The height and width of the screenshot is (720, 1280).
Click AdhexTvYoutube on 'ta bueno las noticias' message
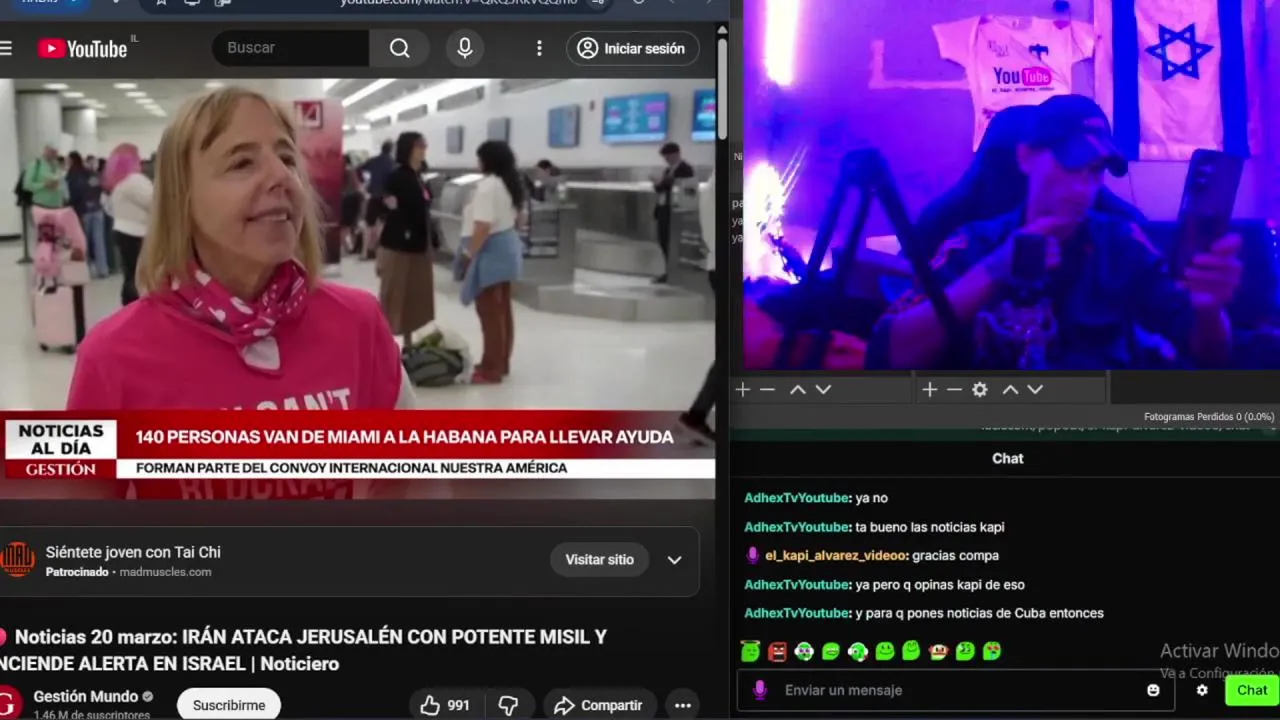coord(797,527)
